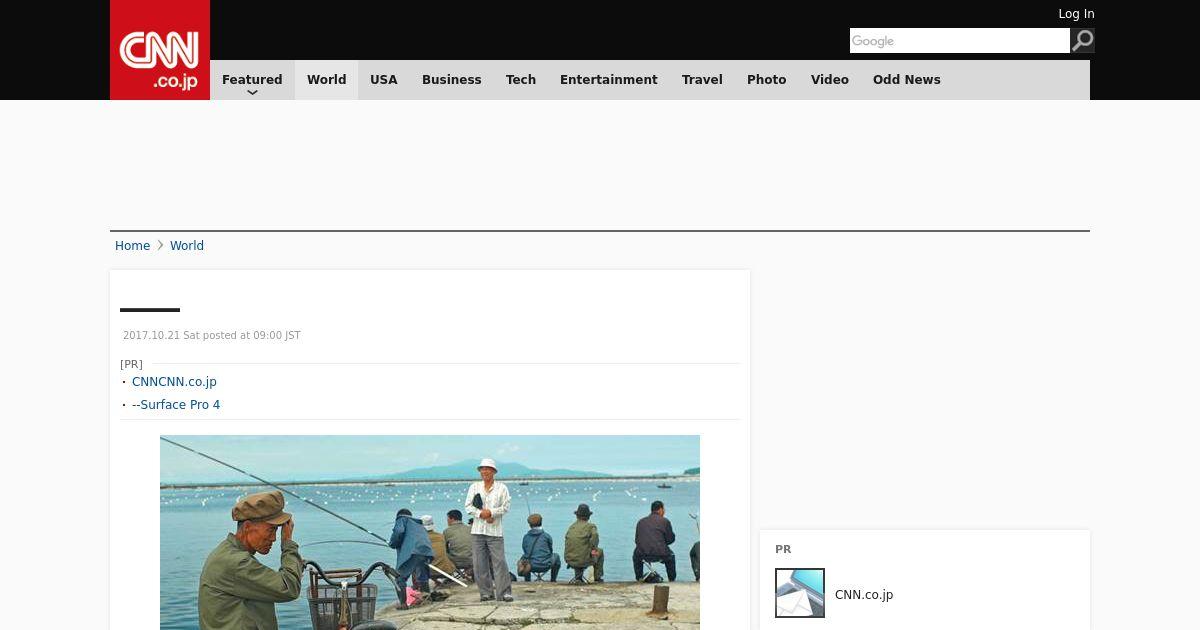Open the World menu tab
The height and width of the screenshot is (630, 1200).
tap(326, 80)
